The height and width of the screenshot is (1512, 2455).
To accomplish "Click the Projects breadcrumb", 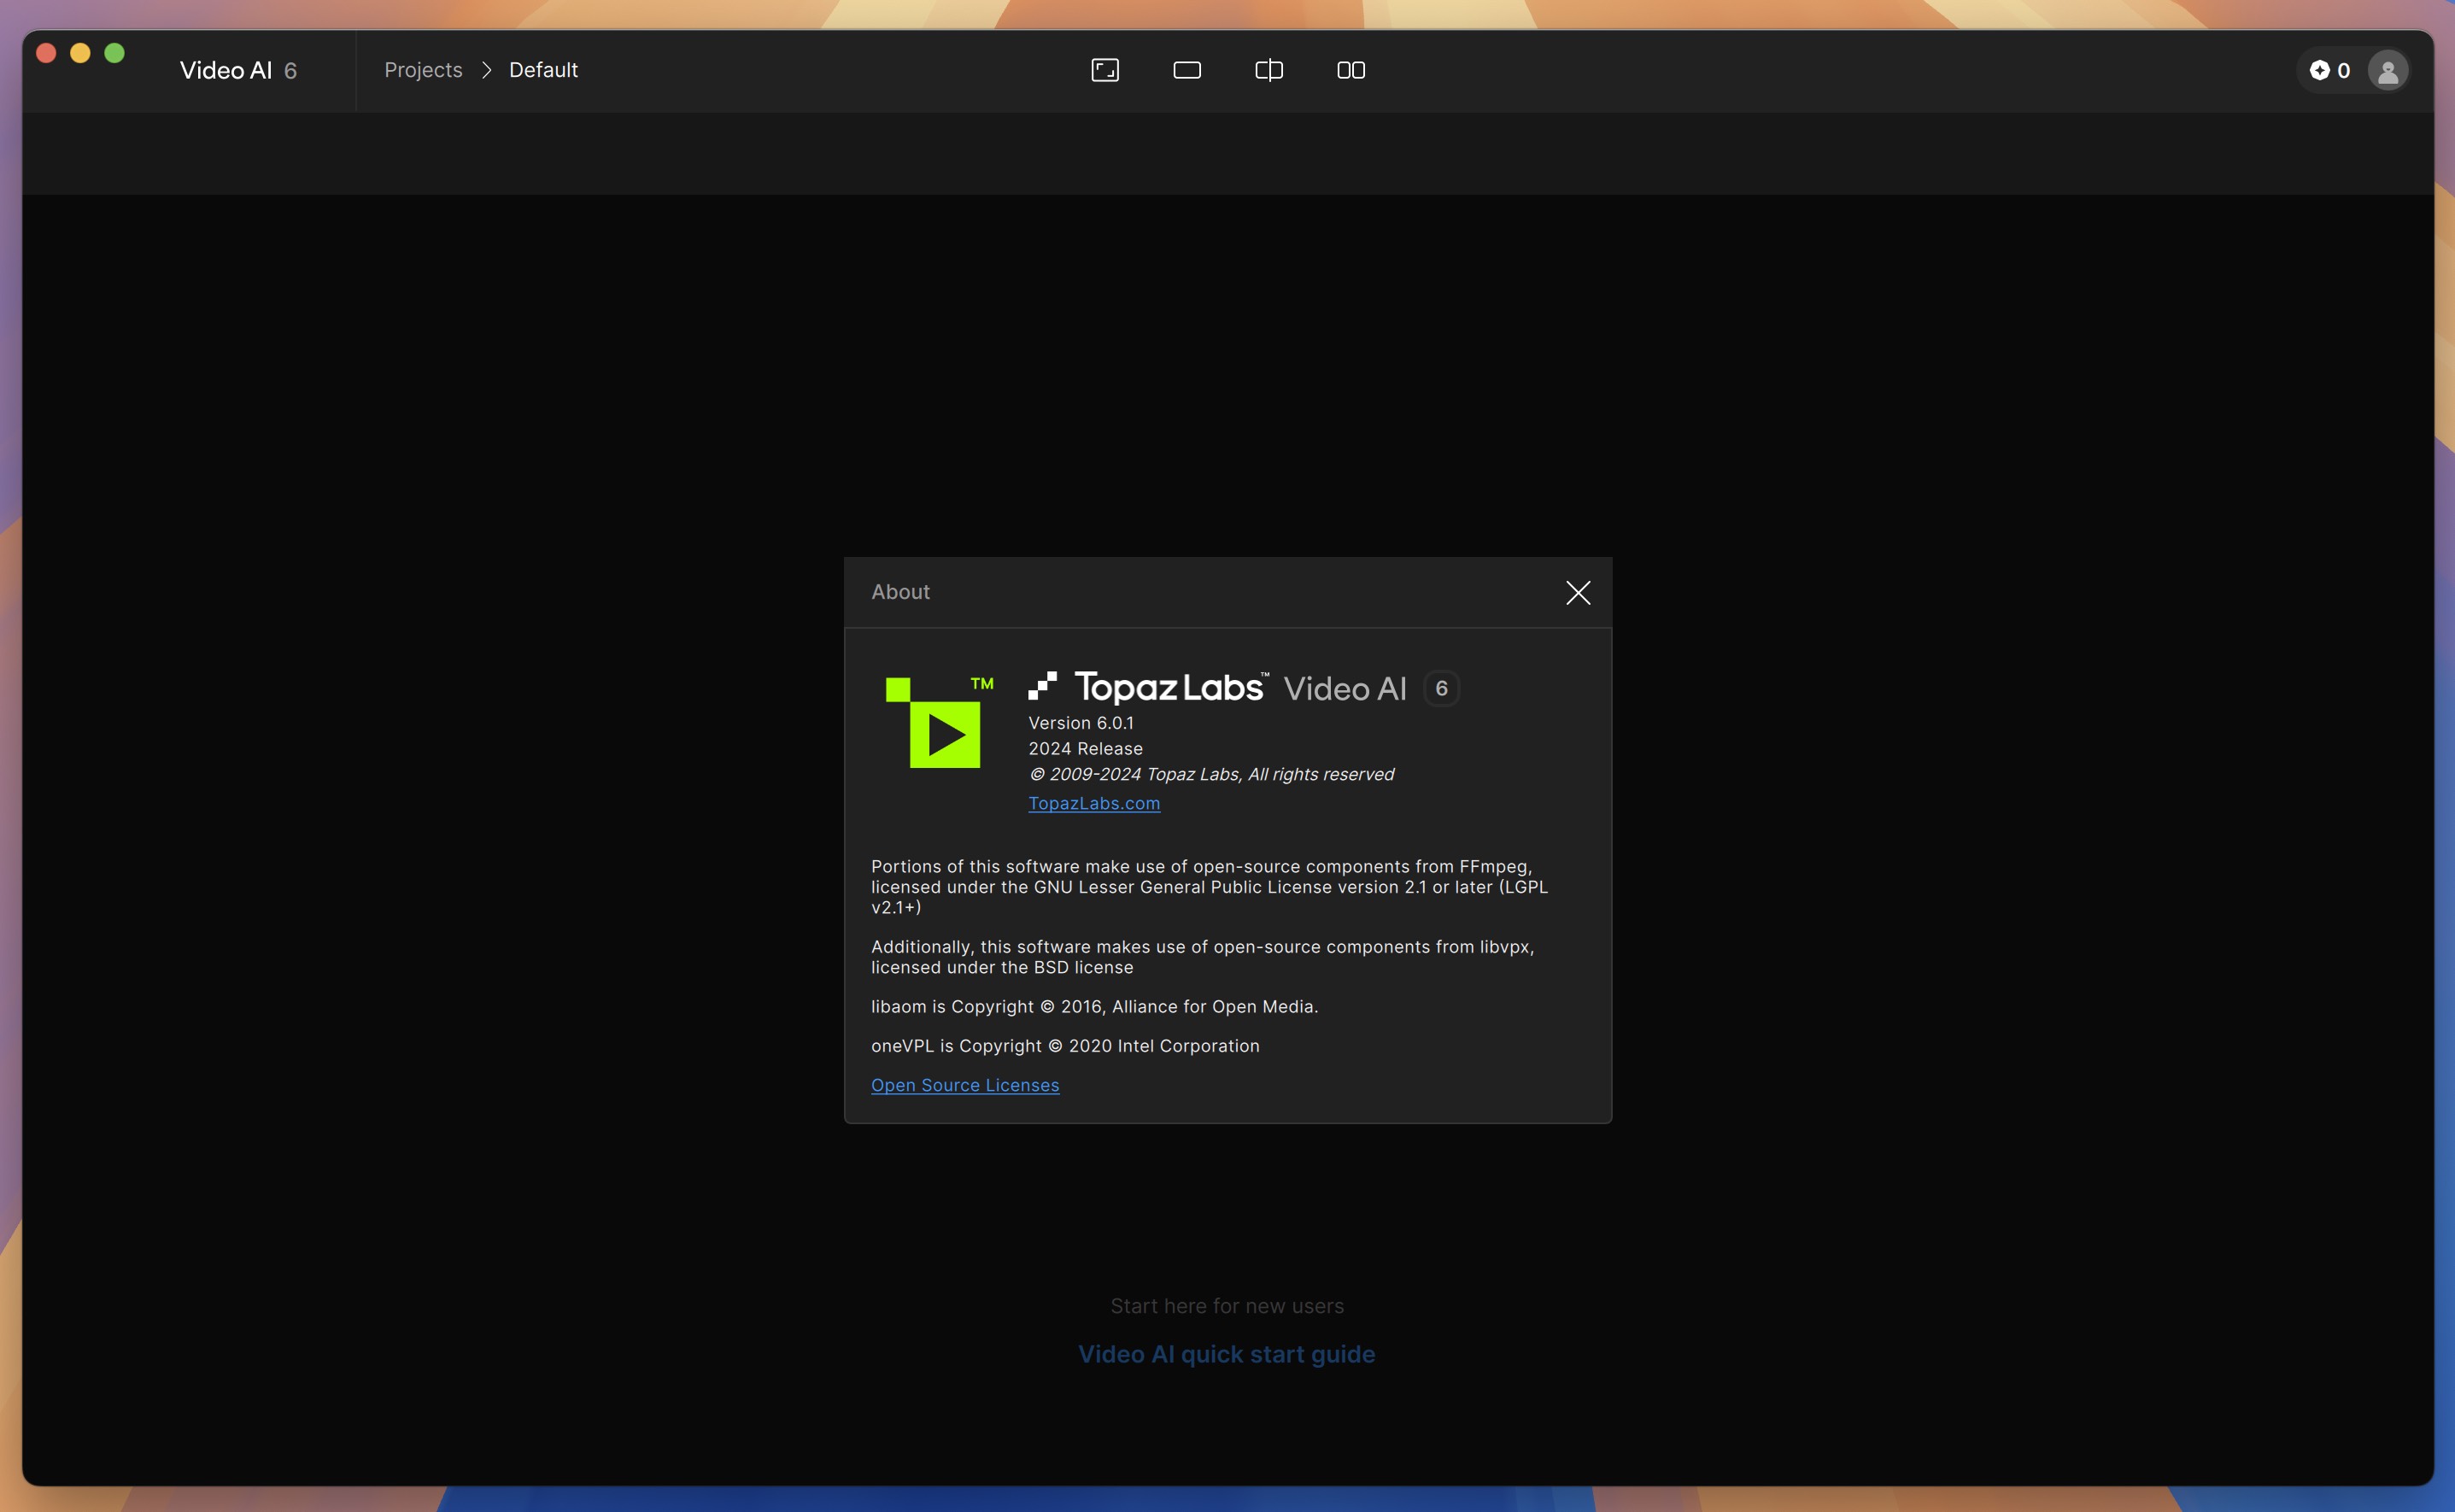I will (423, 70).
